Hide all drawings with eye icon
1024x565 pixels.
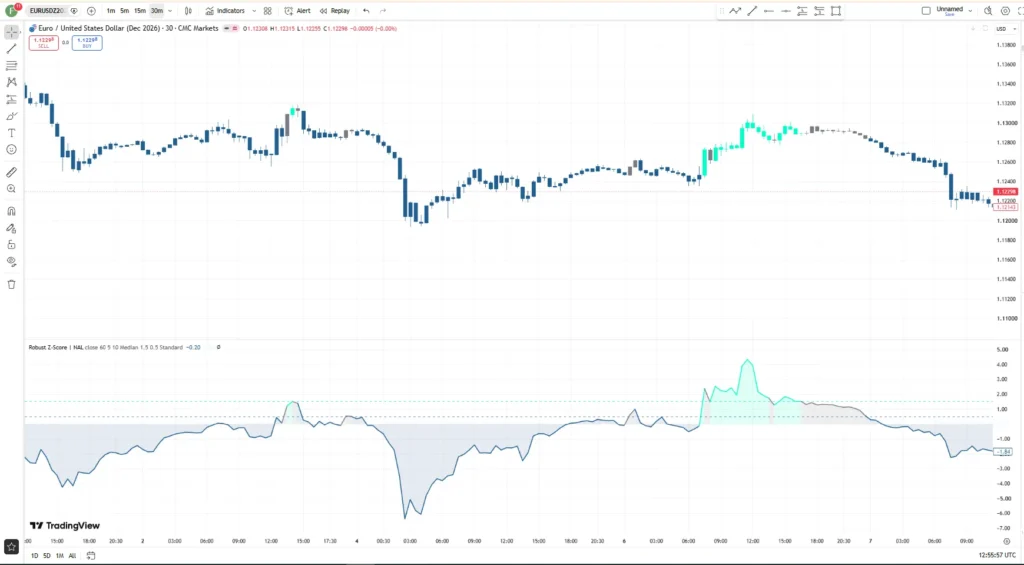click(x=11, y=261)
